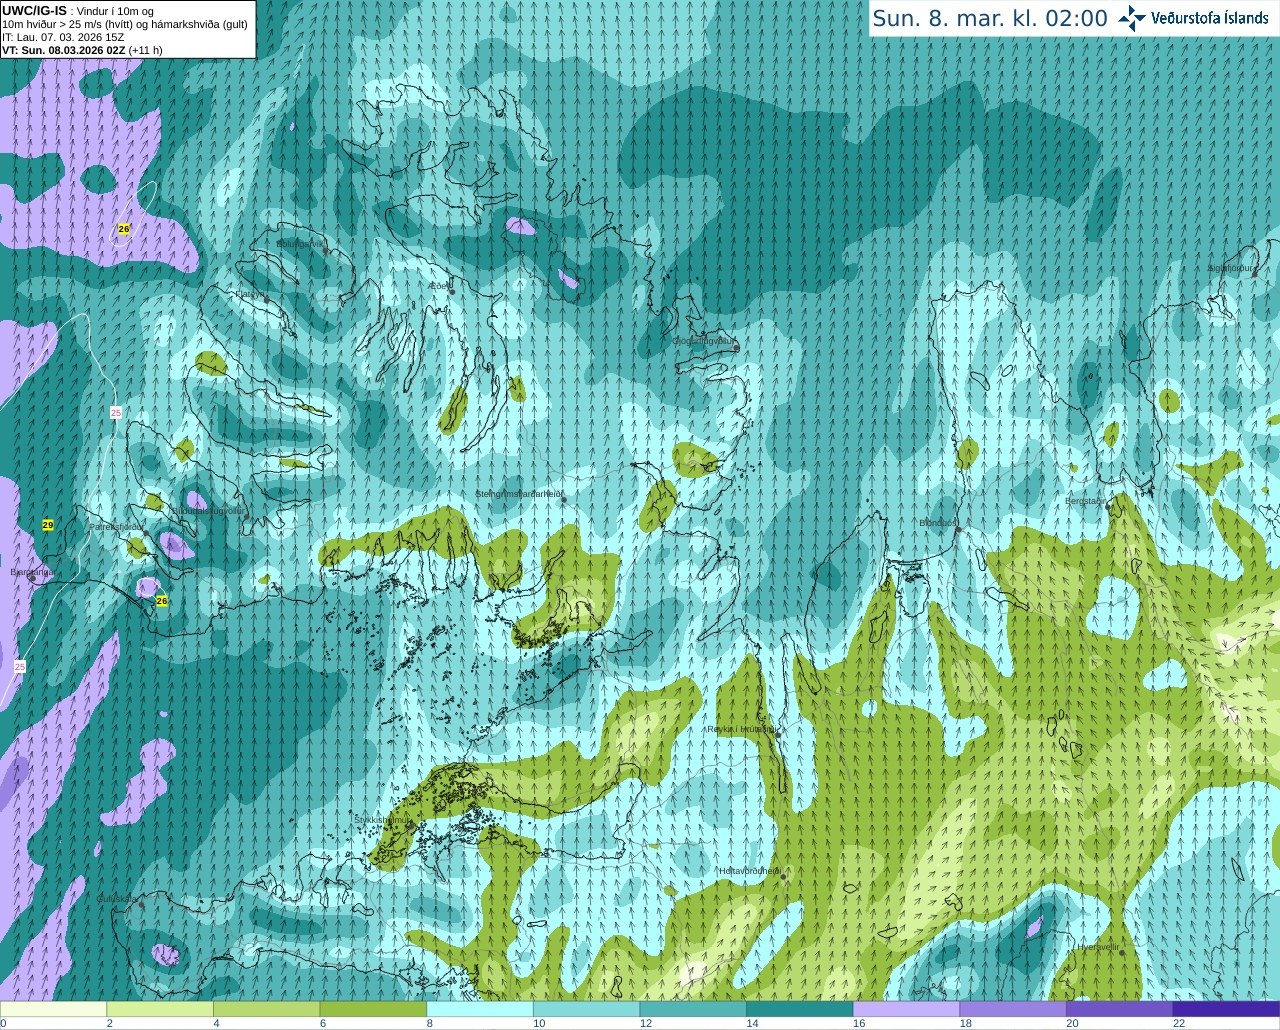Click the Gjögurflugvöllur station label
This screenshot has height=1030, width=1280.
click(x=704, y=341)
